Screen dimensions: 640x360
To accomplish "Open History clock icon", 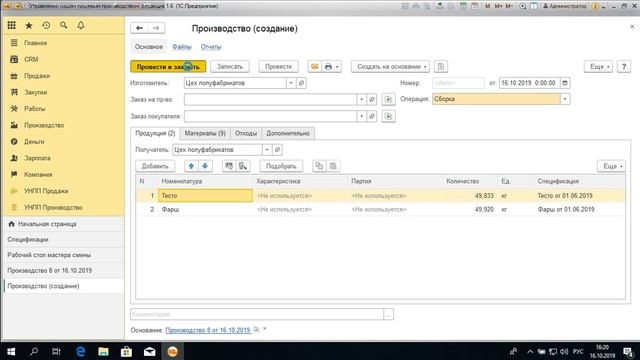I will [x=46, y=25].
